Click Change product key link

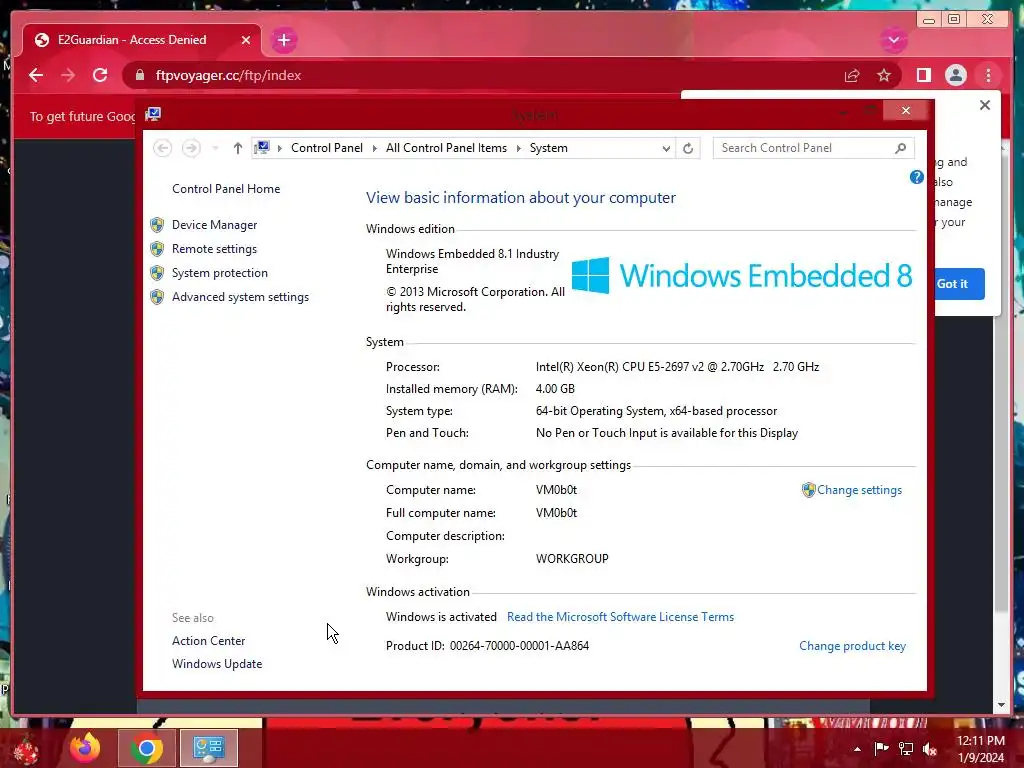point(852,646)
